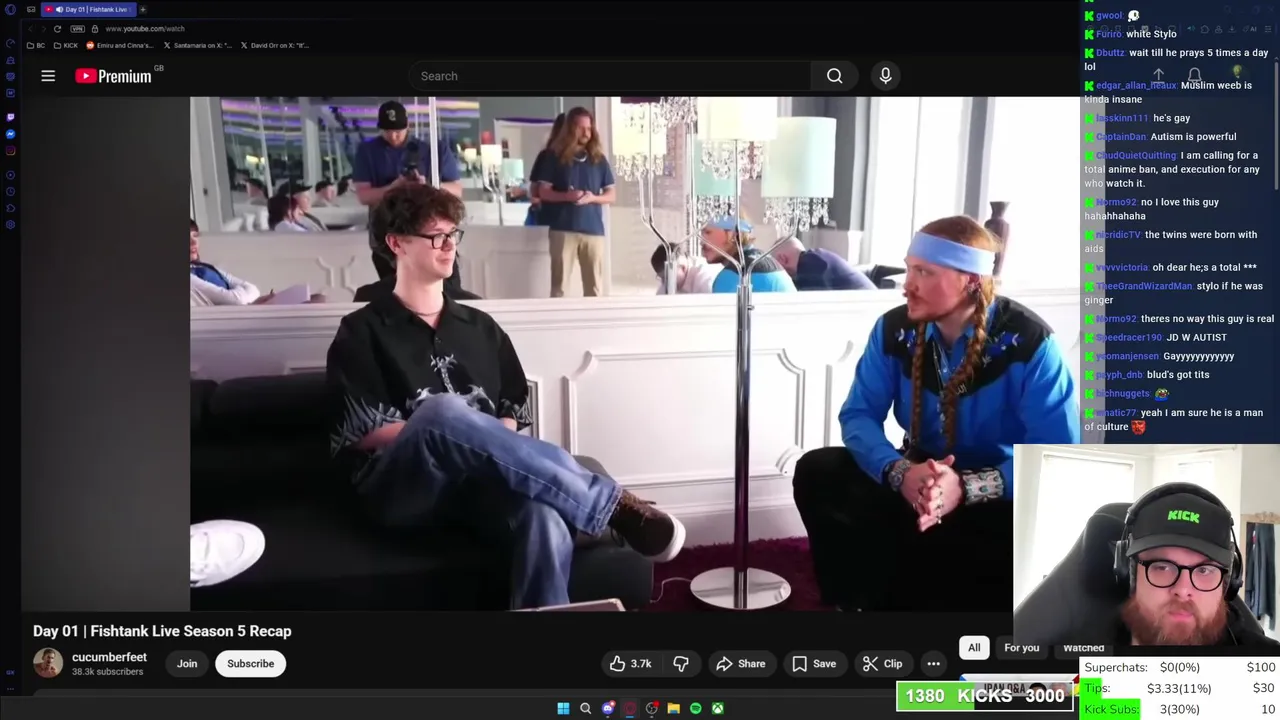The image size is (1280, 720).
Task: Open Messenger in the sidebar
Action: pyautogui.click(x=10, y=134)
